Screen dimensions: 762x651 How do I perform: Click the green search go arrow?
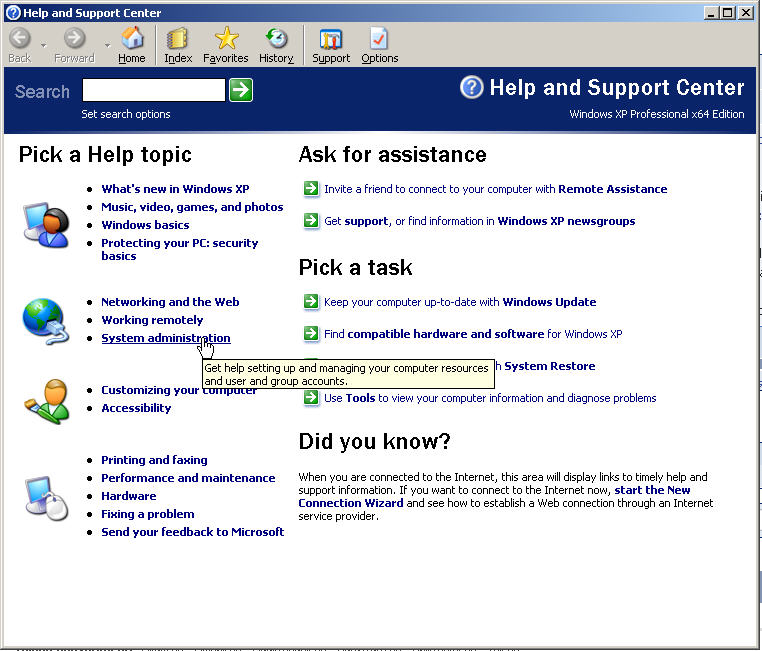tap(241, 90)
